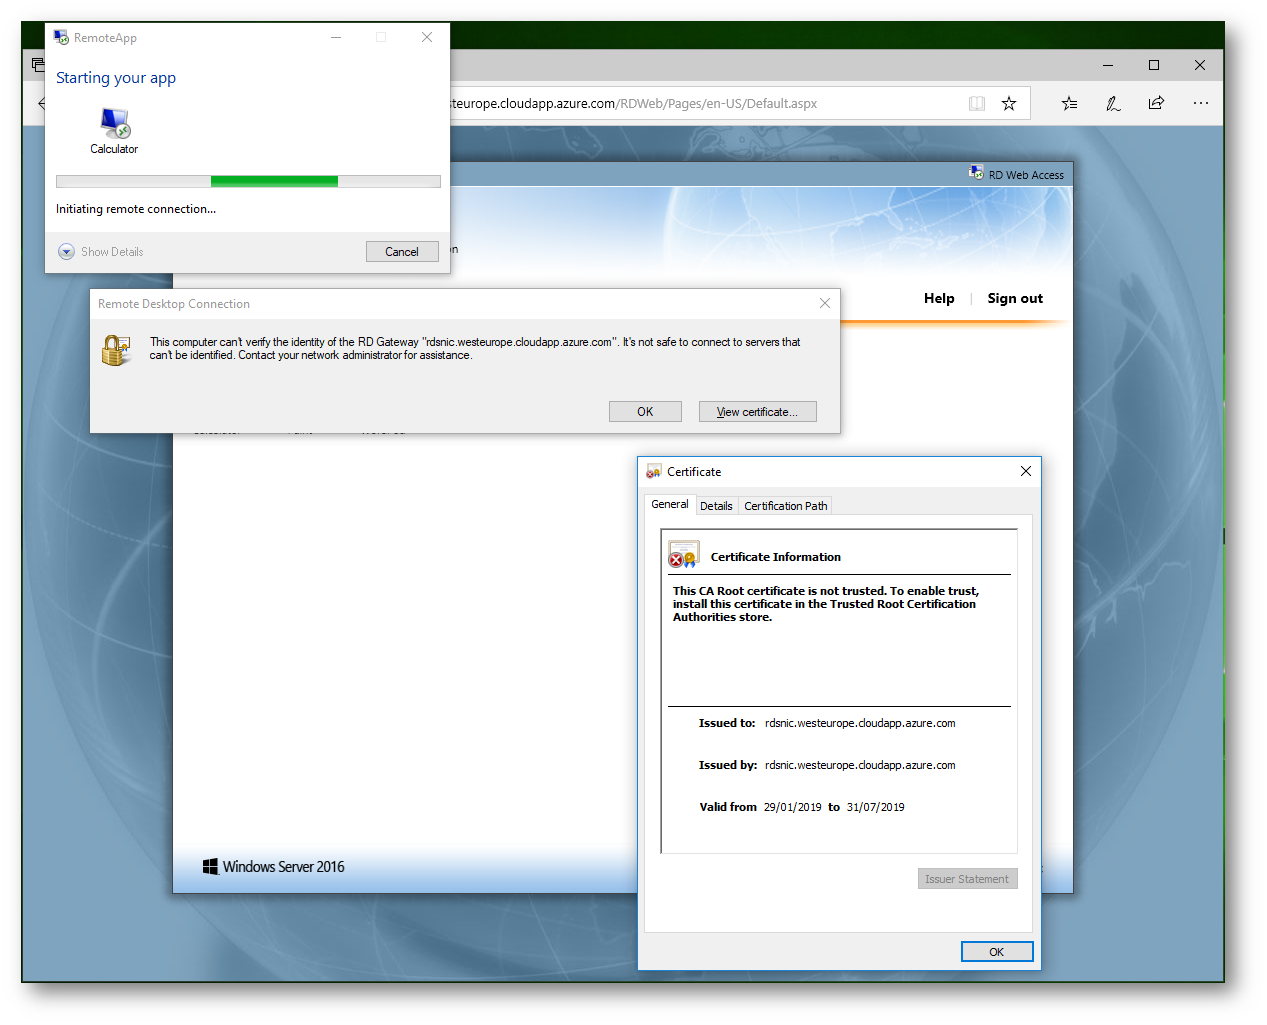This screenshot has height=1025, width=1267.
Task: Click the Valid from date 29/01/2019
Action: click(793, 807)
